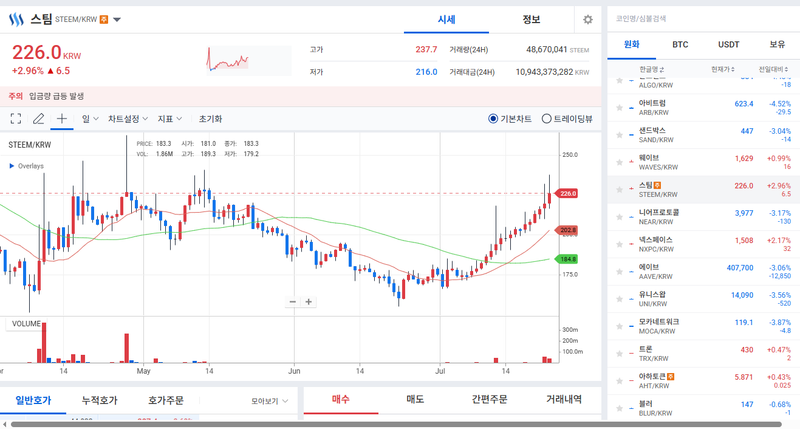Screen dimensions: 800x429
Task: Click caution badge on 아하토큰 row
Action: point(671,376)
